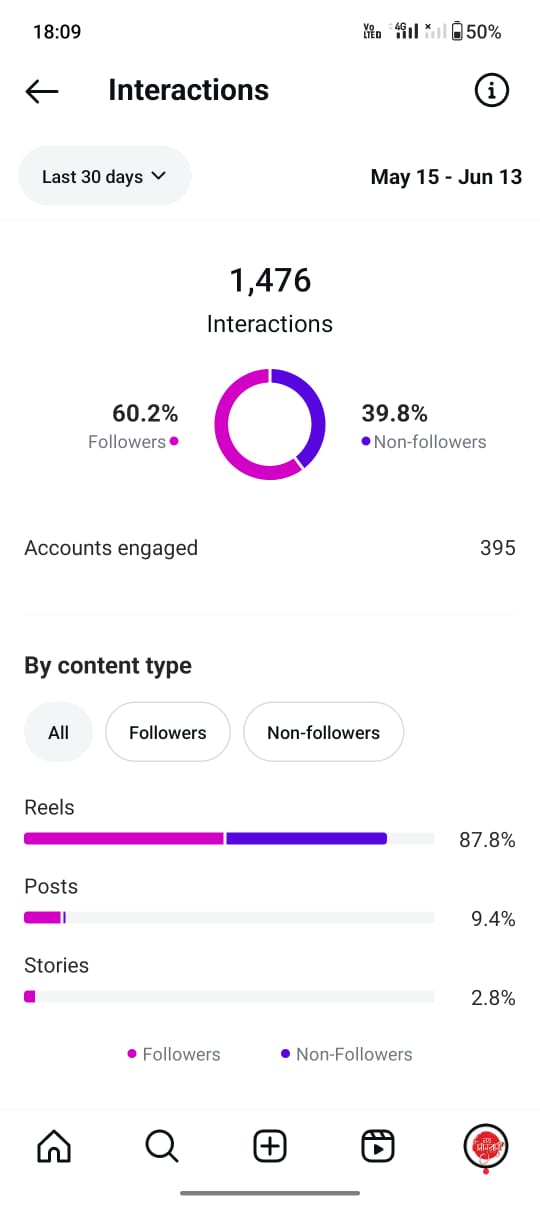Open the info circle icon
Viewport: 540px width, 1206px height.
(491, 91)
